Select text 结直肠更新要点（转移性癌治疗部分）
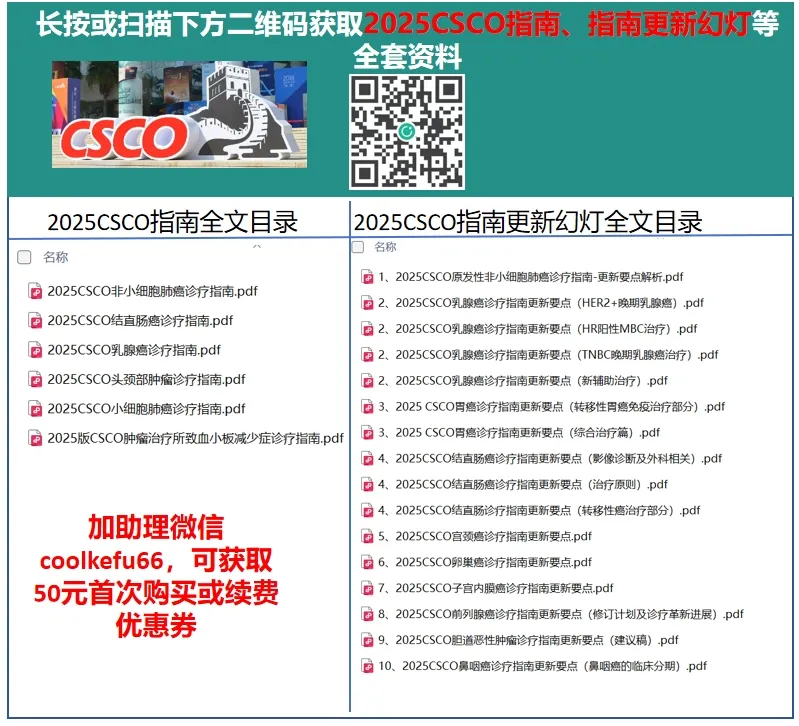Viewport: 799px width, 726px height. coord(539,510)
